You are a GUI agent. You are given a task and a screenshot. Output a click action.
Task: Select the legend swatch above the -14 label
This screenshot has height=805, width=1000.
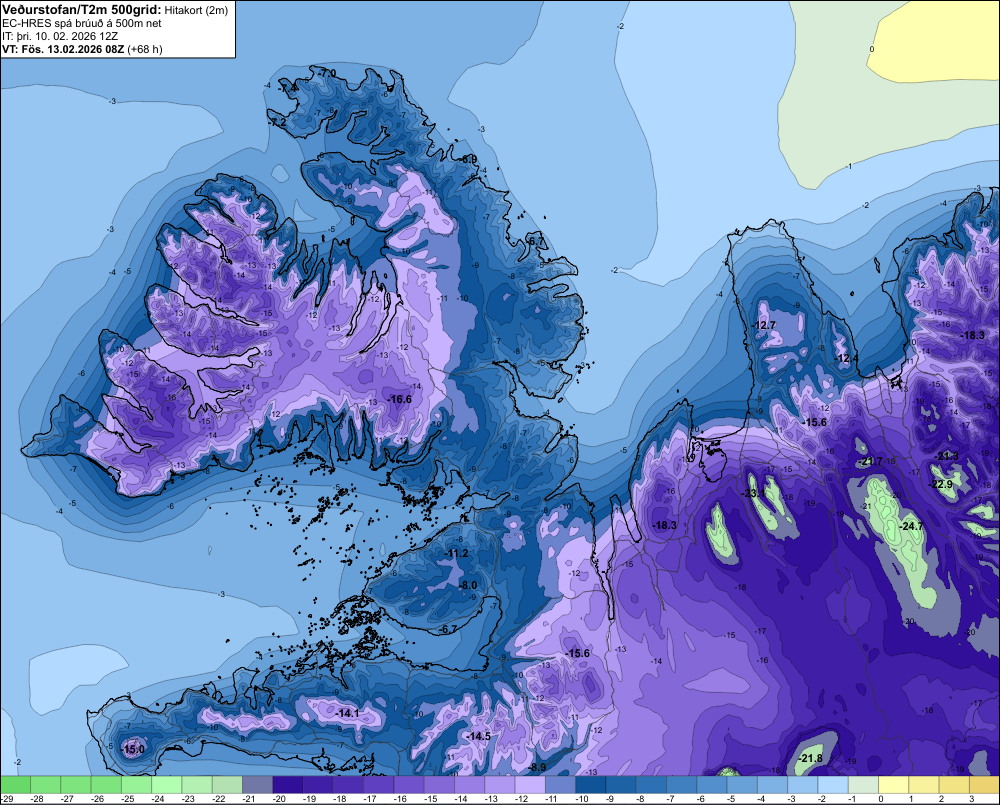[x=469, y=784]
